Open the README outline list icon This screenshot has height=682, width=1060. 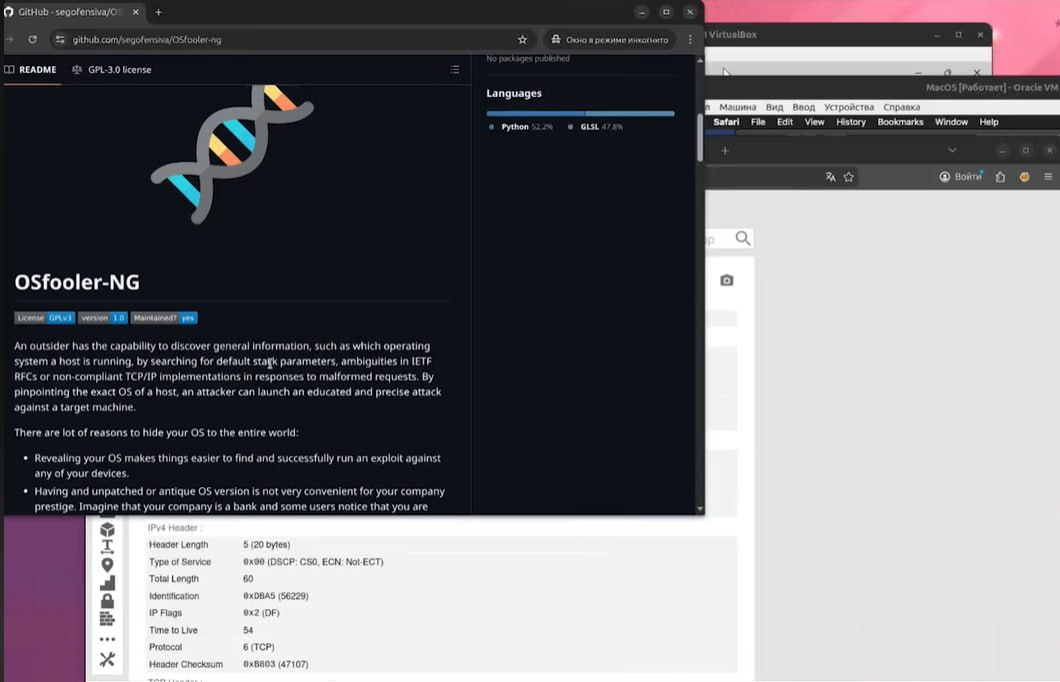(x=454, y=70)
